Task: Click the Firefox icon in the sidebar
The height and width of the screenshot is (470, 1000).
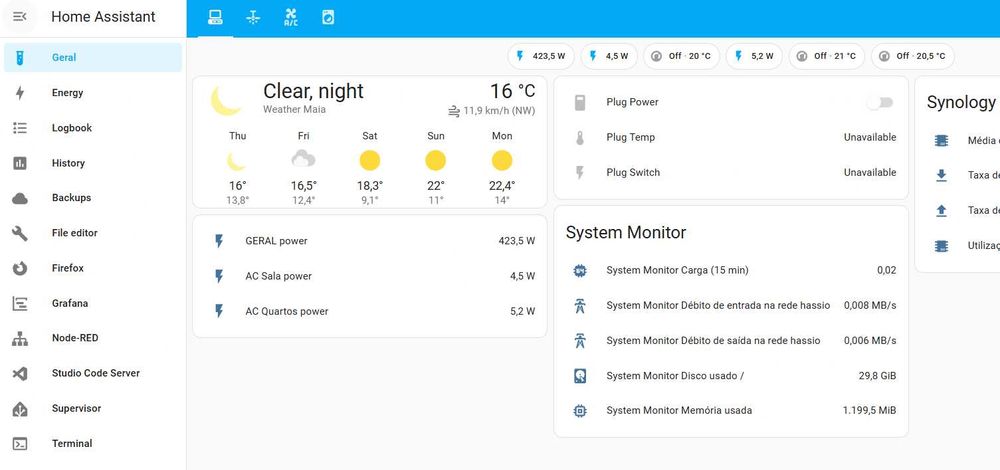Action: 20,268
